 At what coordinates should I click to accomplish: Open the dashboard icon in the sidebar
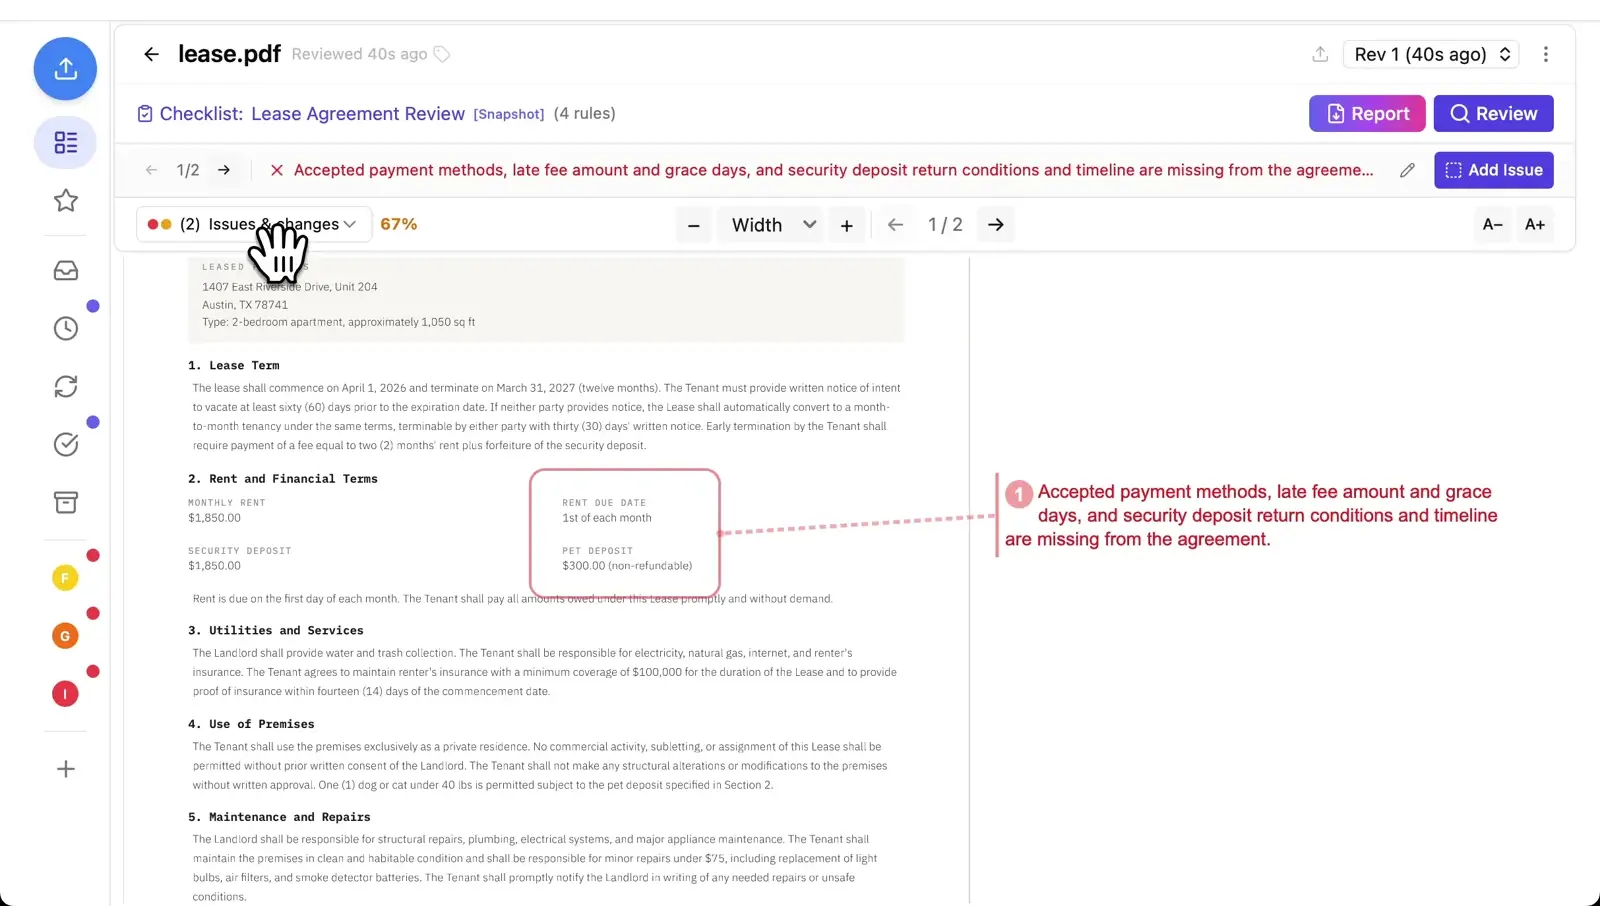point(65,142)
